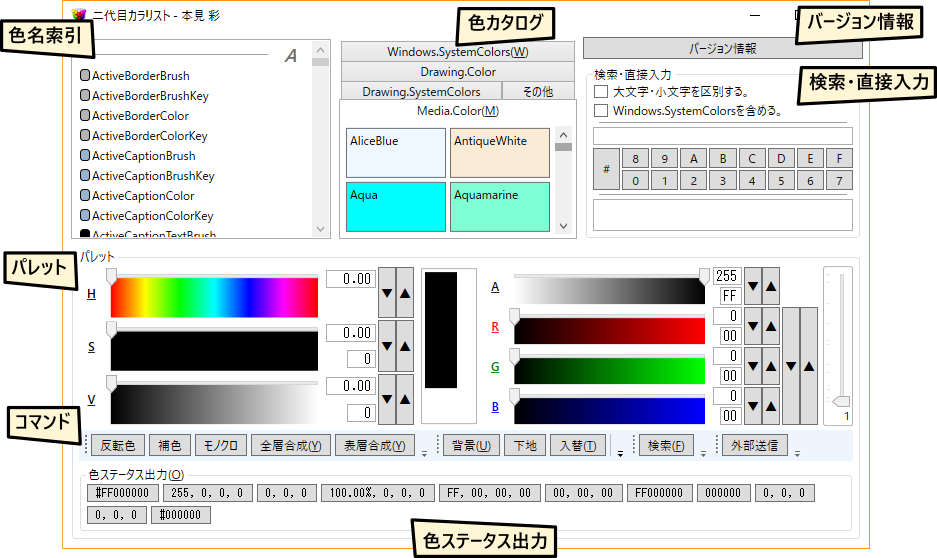Copy the 100.00%, 0, 0, 0 status output
The width and height of the screenshot is (937, 558).
378,493
